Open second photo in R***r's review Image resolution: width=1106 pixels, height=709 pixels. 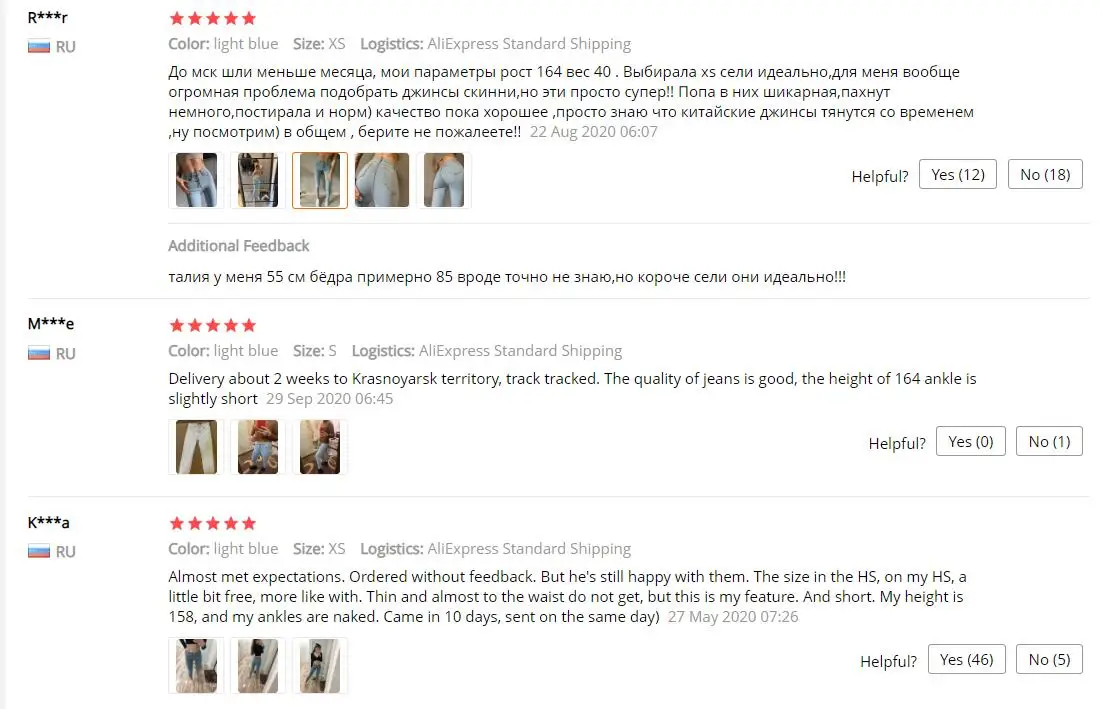pos(258,180)
